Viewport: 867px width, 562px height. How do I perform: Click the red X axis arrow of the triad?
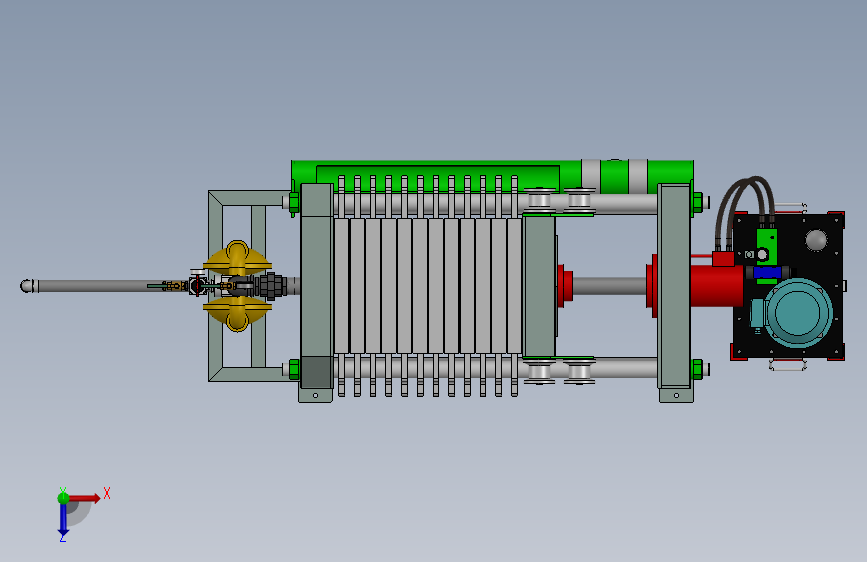click(x=84, y=498)
